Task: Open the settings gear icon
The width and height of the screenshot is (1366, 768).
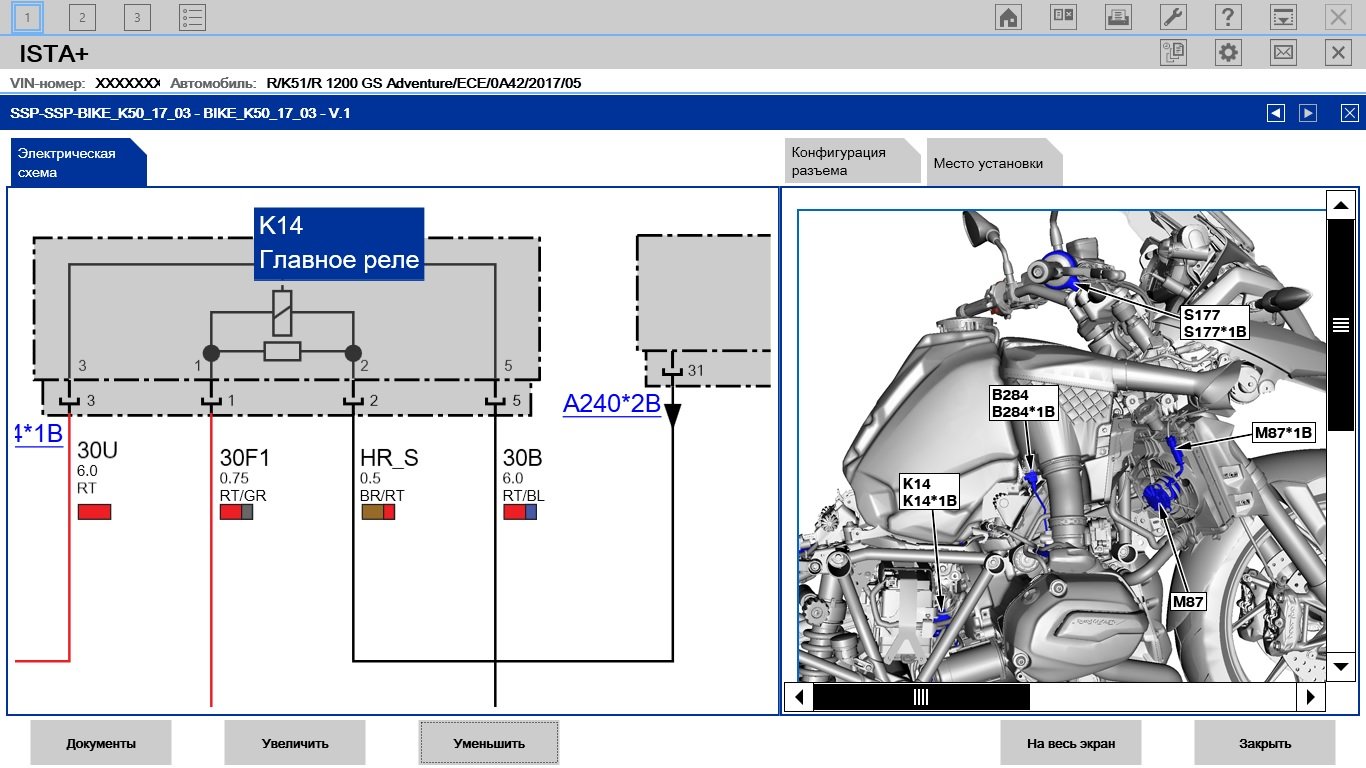Action: (x=1228, y=53)
